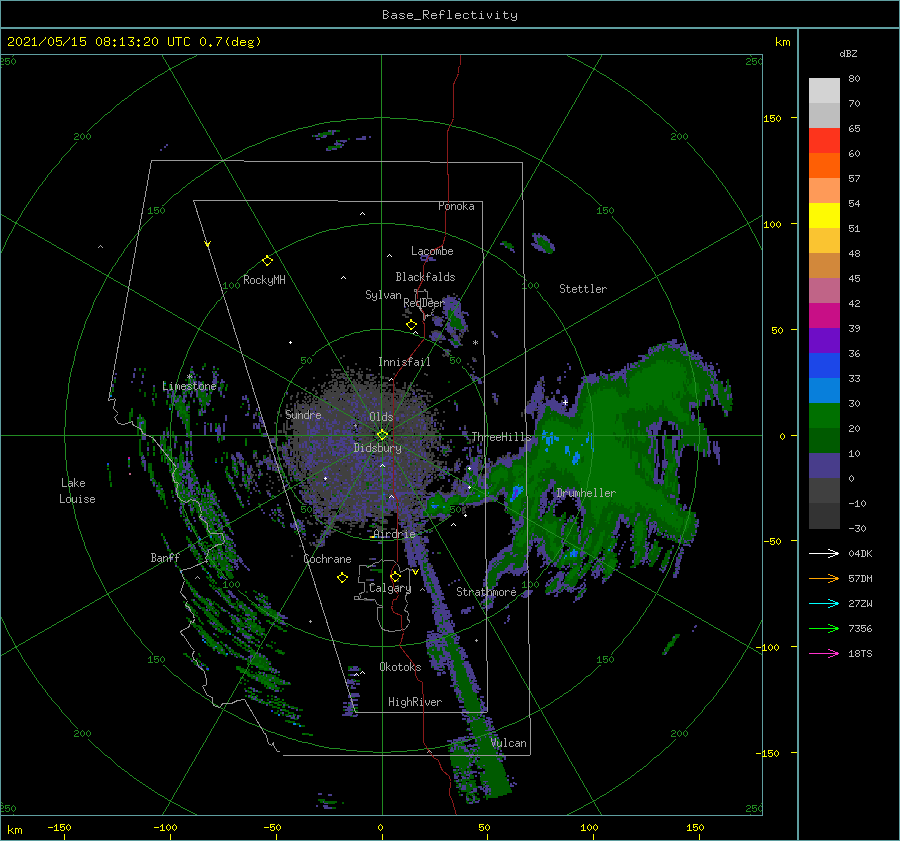This screenshot has width=900, height=841.
Task: Click the Ponoka label
Action: coord(456,206)
